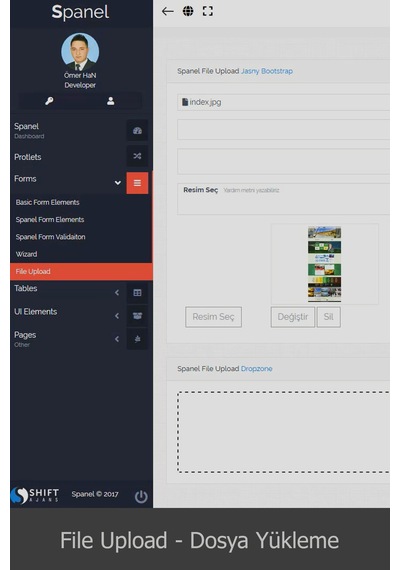Viewport: 400px width, 570px height.
Task: Open the Jasny Bootstrap link
Action: pyautogui.click(x=267, y=71)
